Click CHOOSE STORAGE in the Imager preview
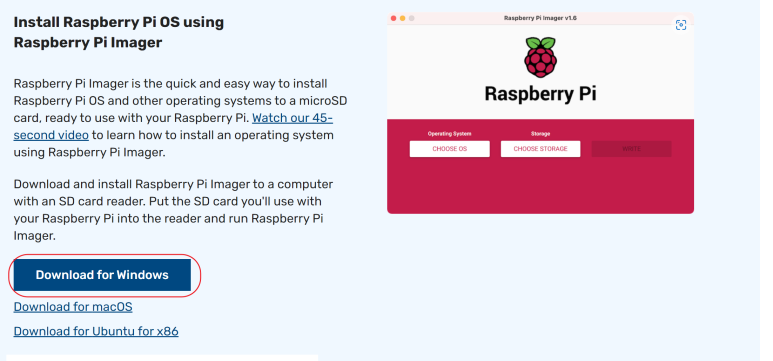The image size is (773, 361). click(540, 149)
